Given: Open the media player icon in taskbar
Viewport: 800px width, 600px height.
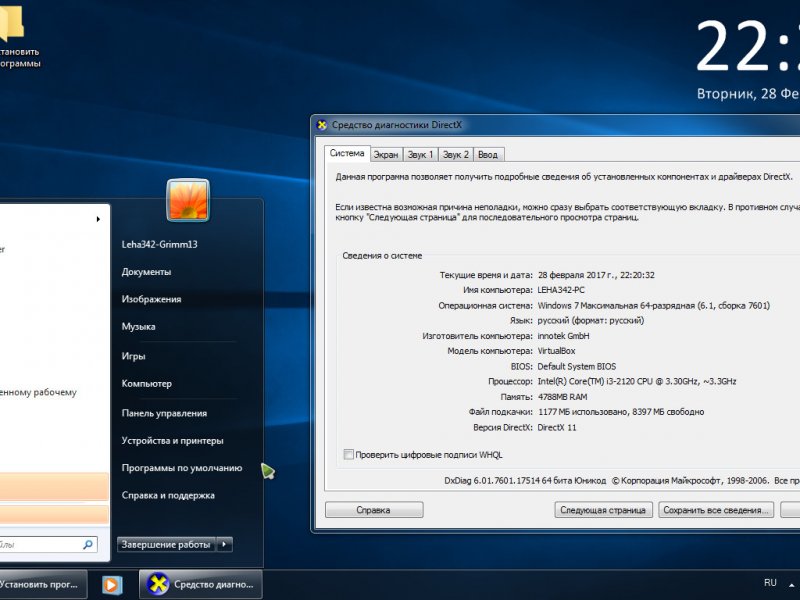Looking at the screenshot, I should pyautogui.click(x=112, y=585).
